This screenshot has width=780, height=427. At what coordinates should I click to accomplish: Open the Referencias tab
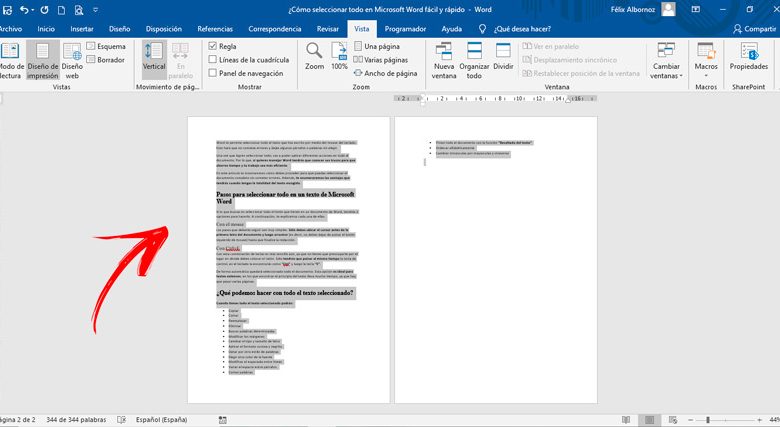coord(215,29)
